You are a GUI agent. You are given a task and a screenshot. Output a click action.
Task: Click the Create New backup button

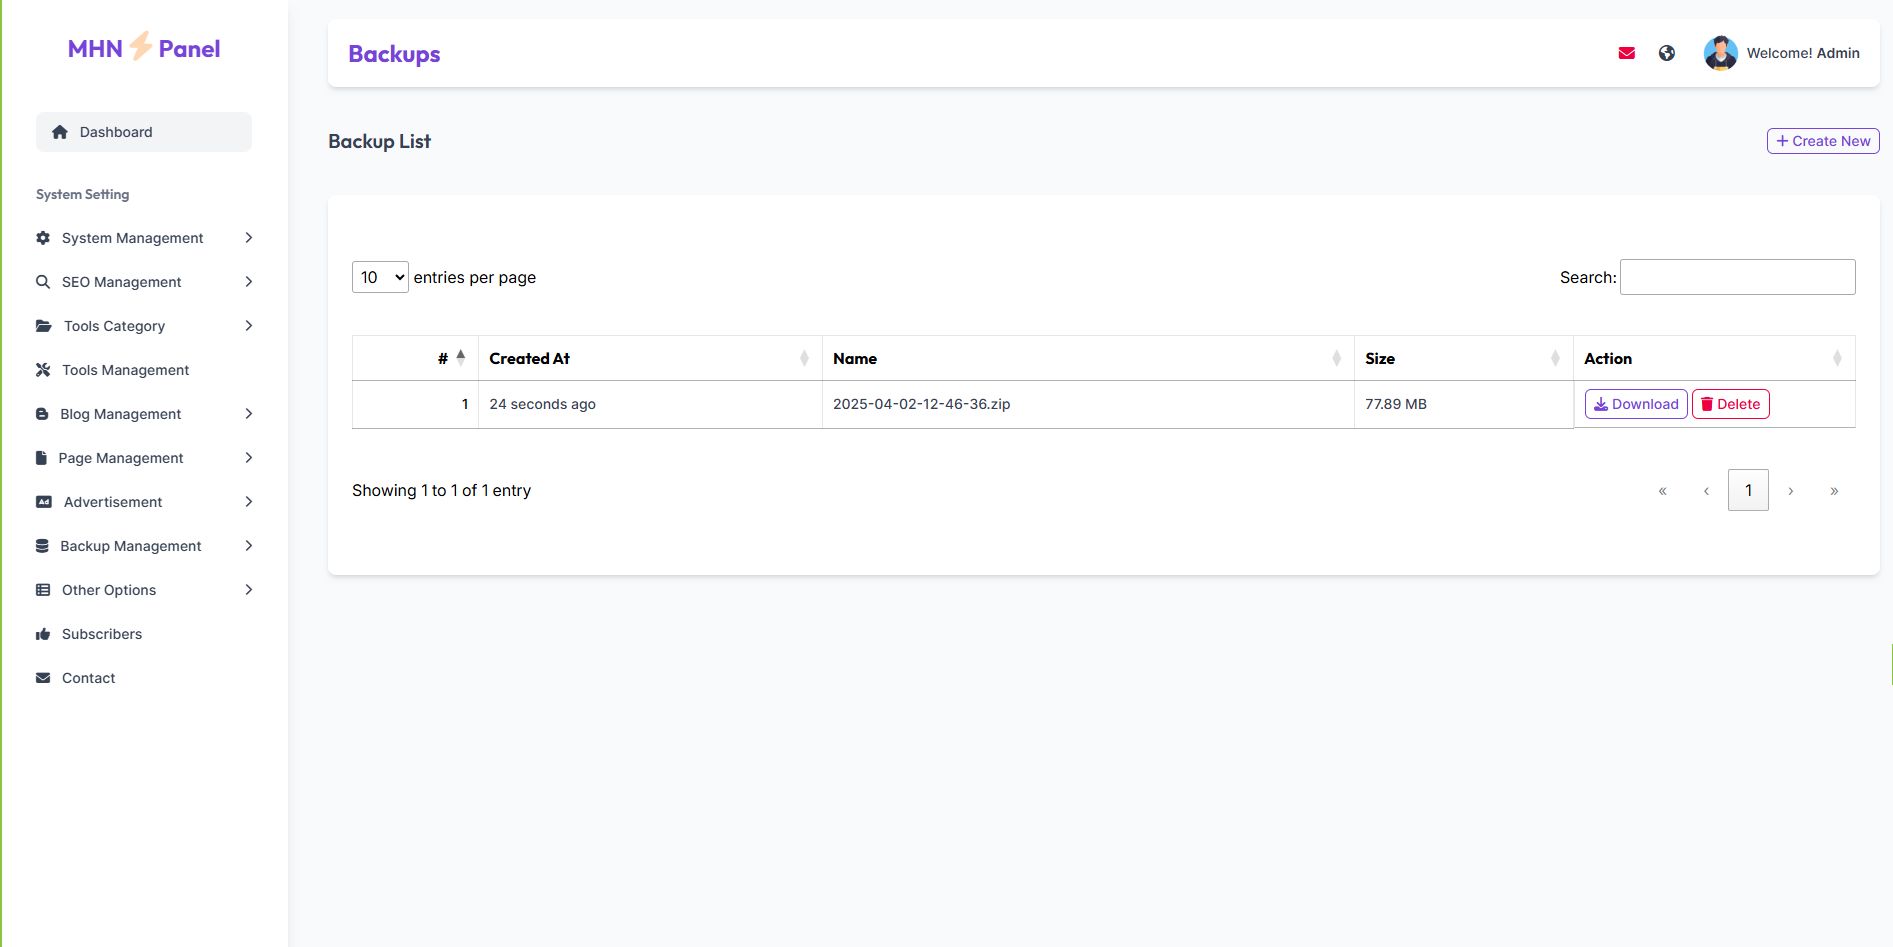point(1823,141)
